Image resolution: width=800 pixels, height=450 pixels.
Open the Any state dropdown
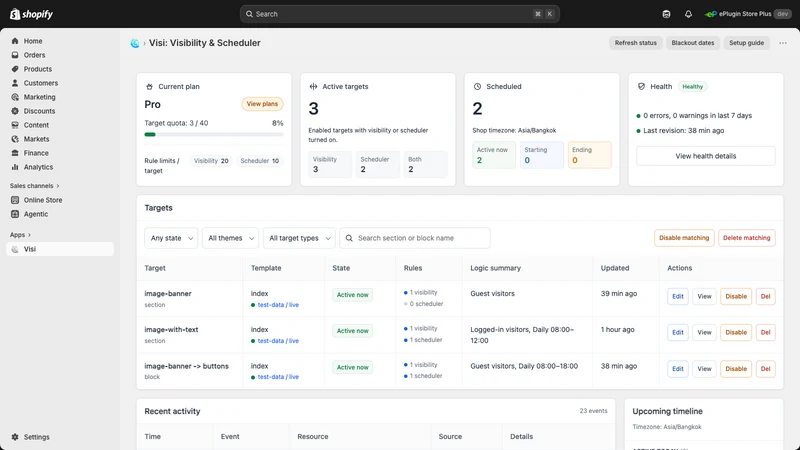click(x=171, y=238)
